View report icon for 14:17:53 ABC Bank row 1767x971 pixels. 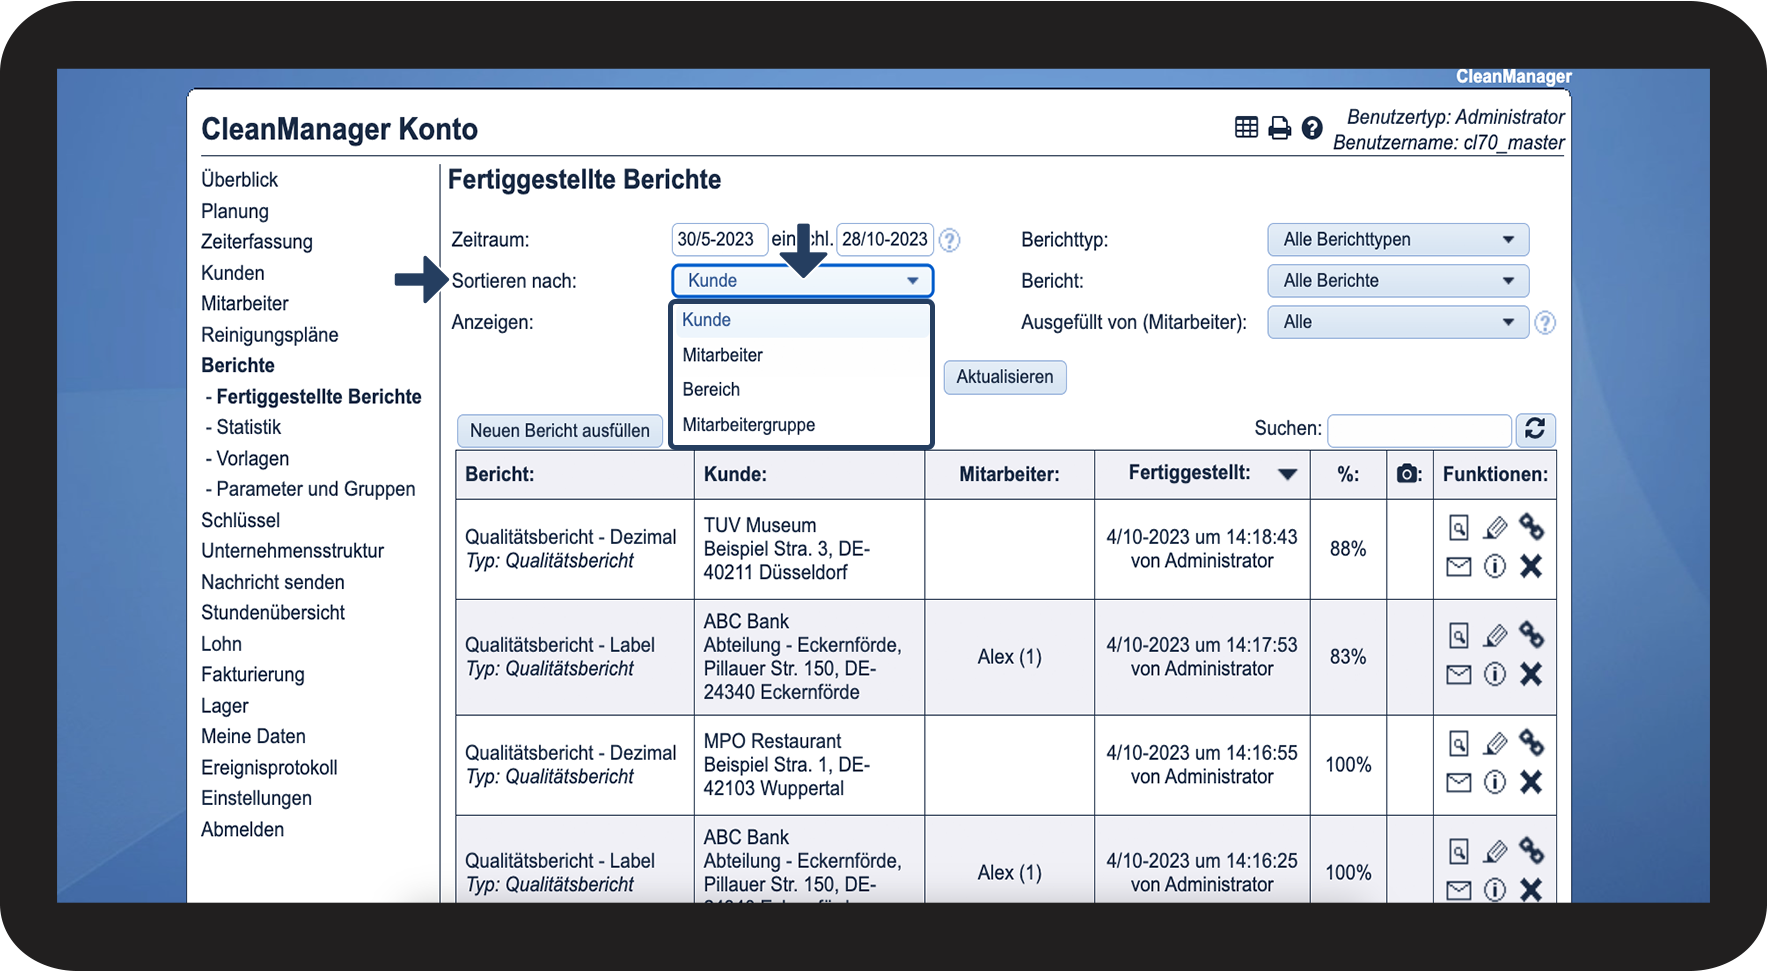tap(1459, 635)
